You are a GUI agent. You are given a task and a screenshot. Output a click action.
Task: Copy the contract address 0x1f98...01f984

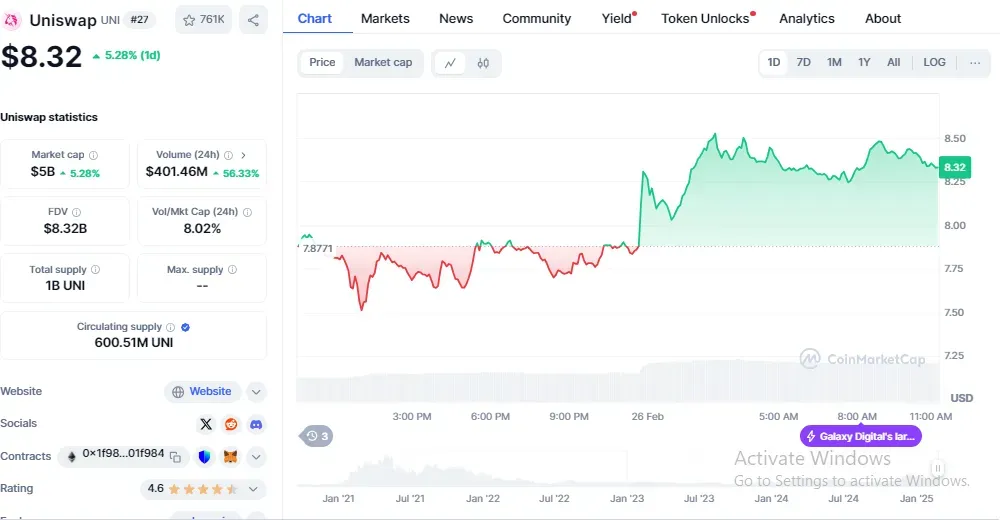(x=175, y=457)
